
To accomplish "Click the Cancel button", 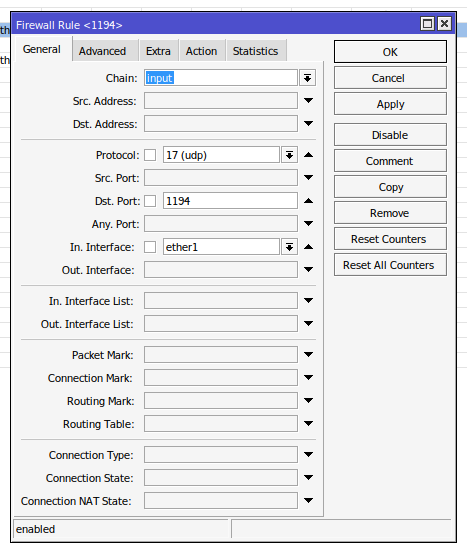I will tap(390, 78).
